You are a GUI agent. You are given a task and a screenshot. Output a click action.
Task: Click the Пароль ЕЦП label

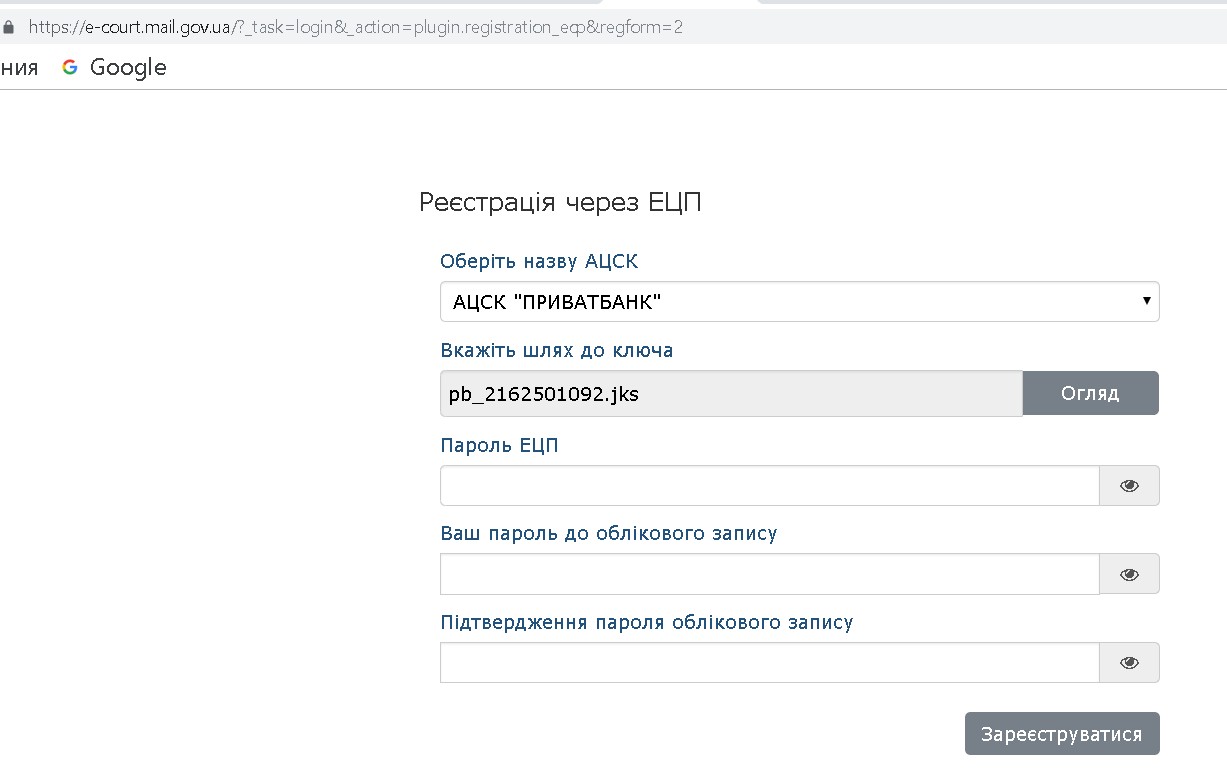pyautogui.click(x=499, y=445)
